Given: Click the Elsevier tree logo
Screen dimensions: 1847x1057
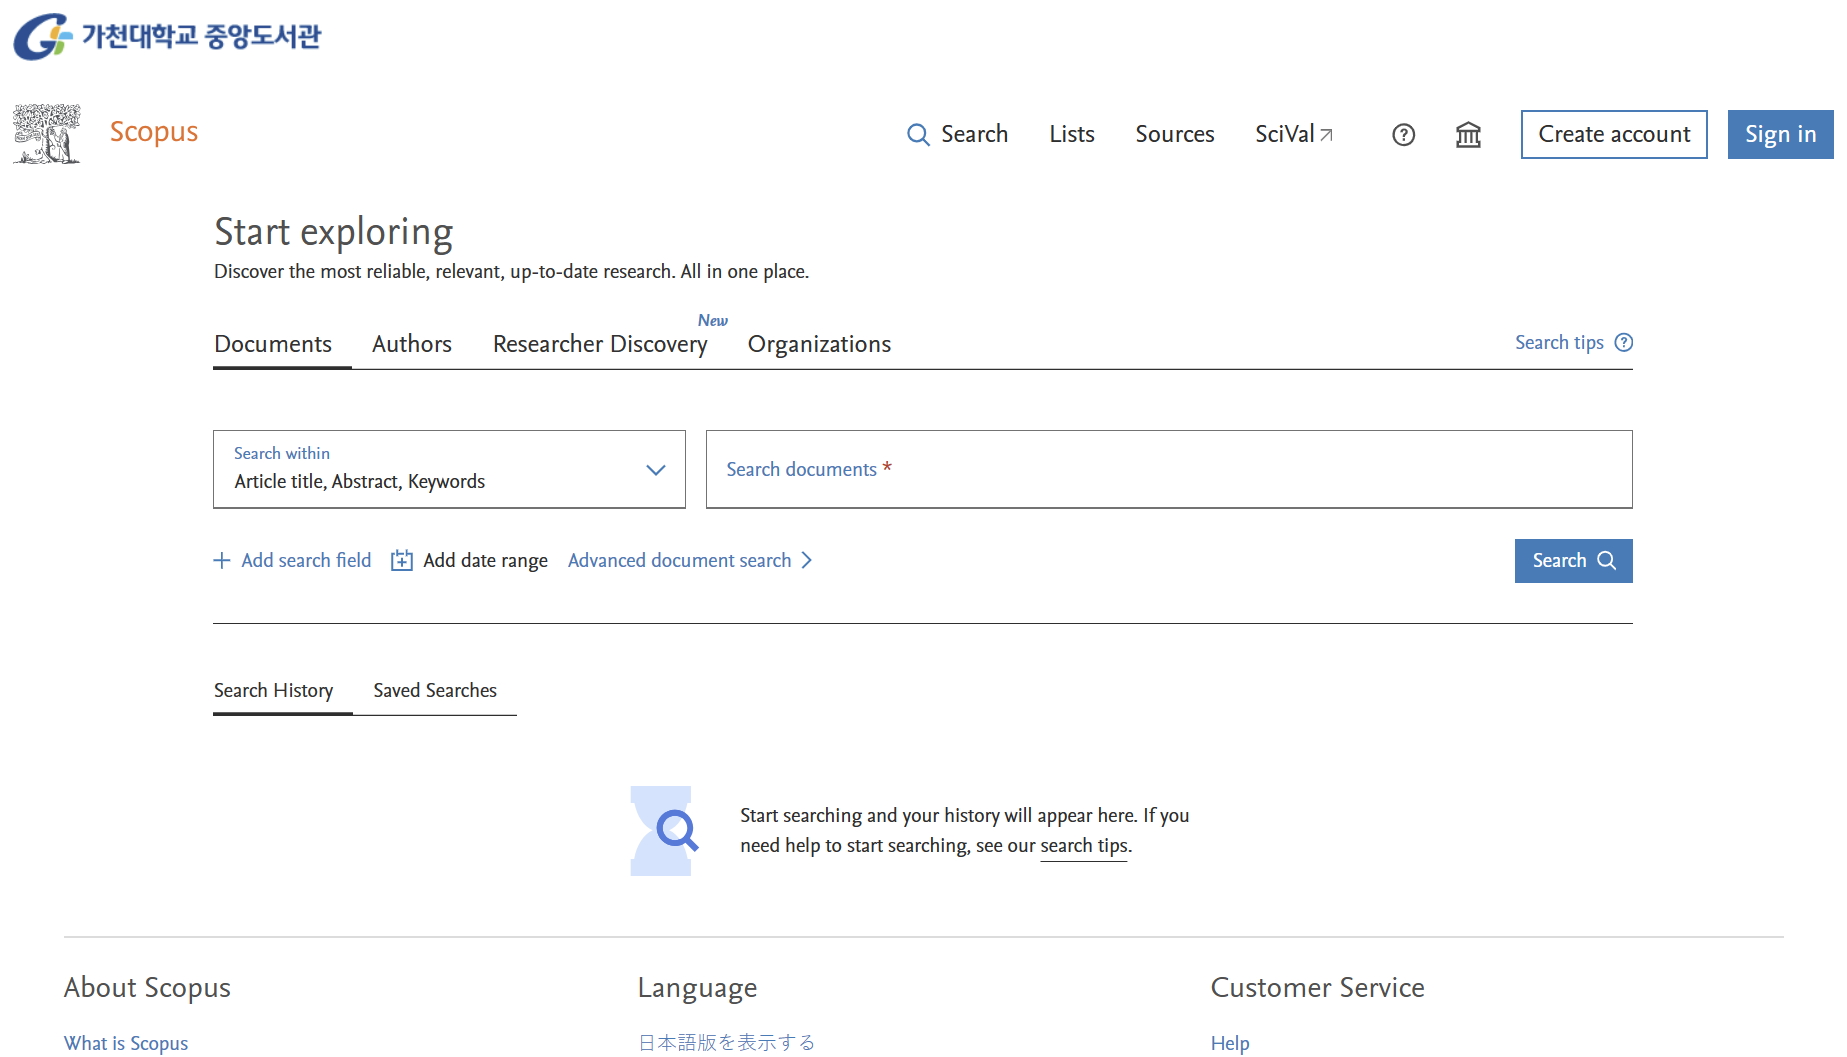Looking at the screenshot, I should coord(46,134).
